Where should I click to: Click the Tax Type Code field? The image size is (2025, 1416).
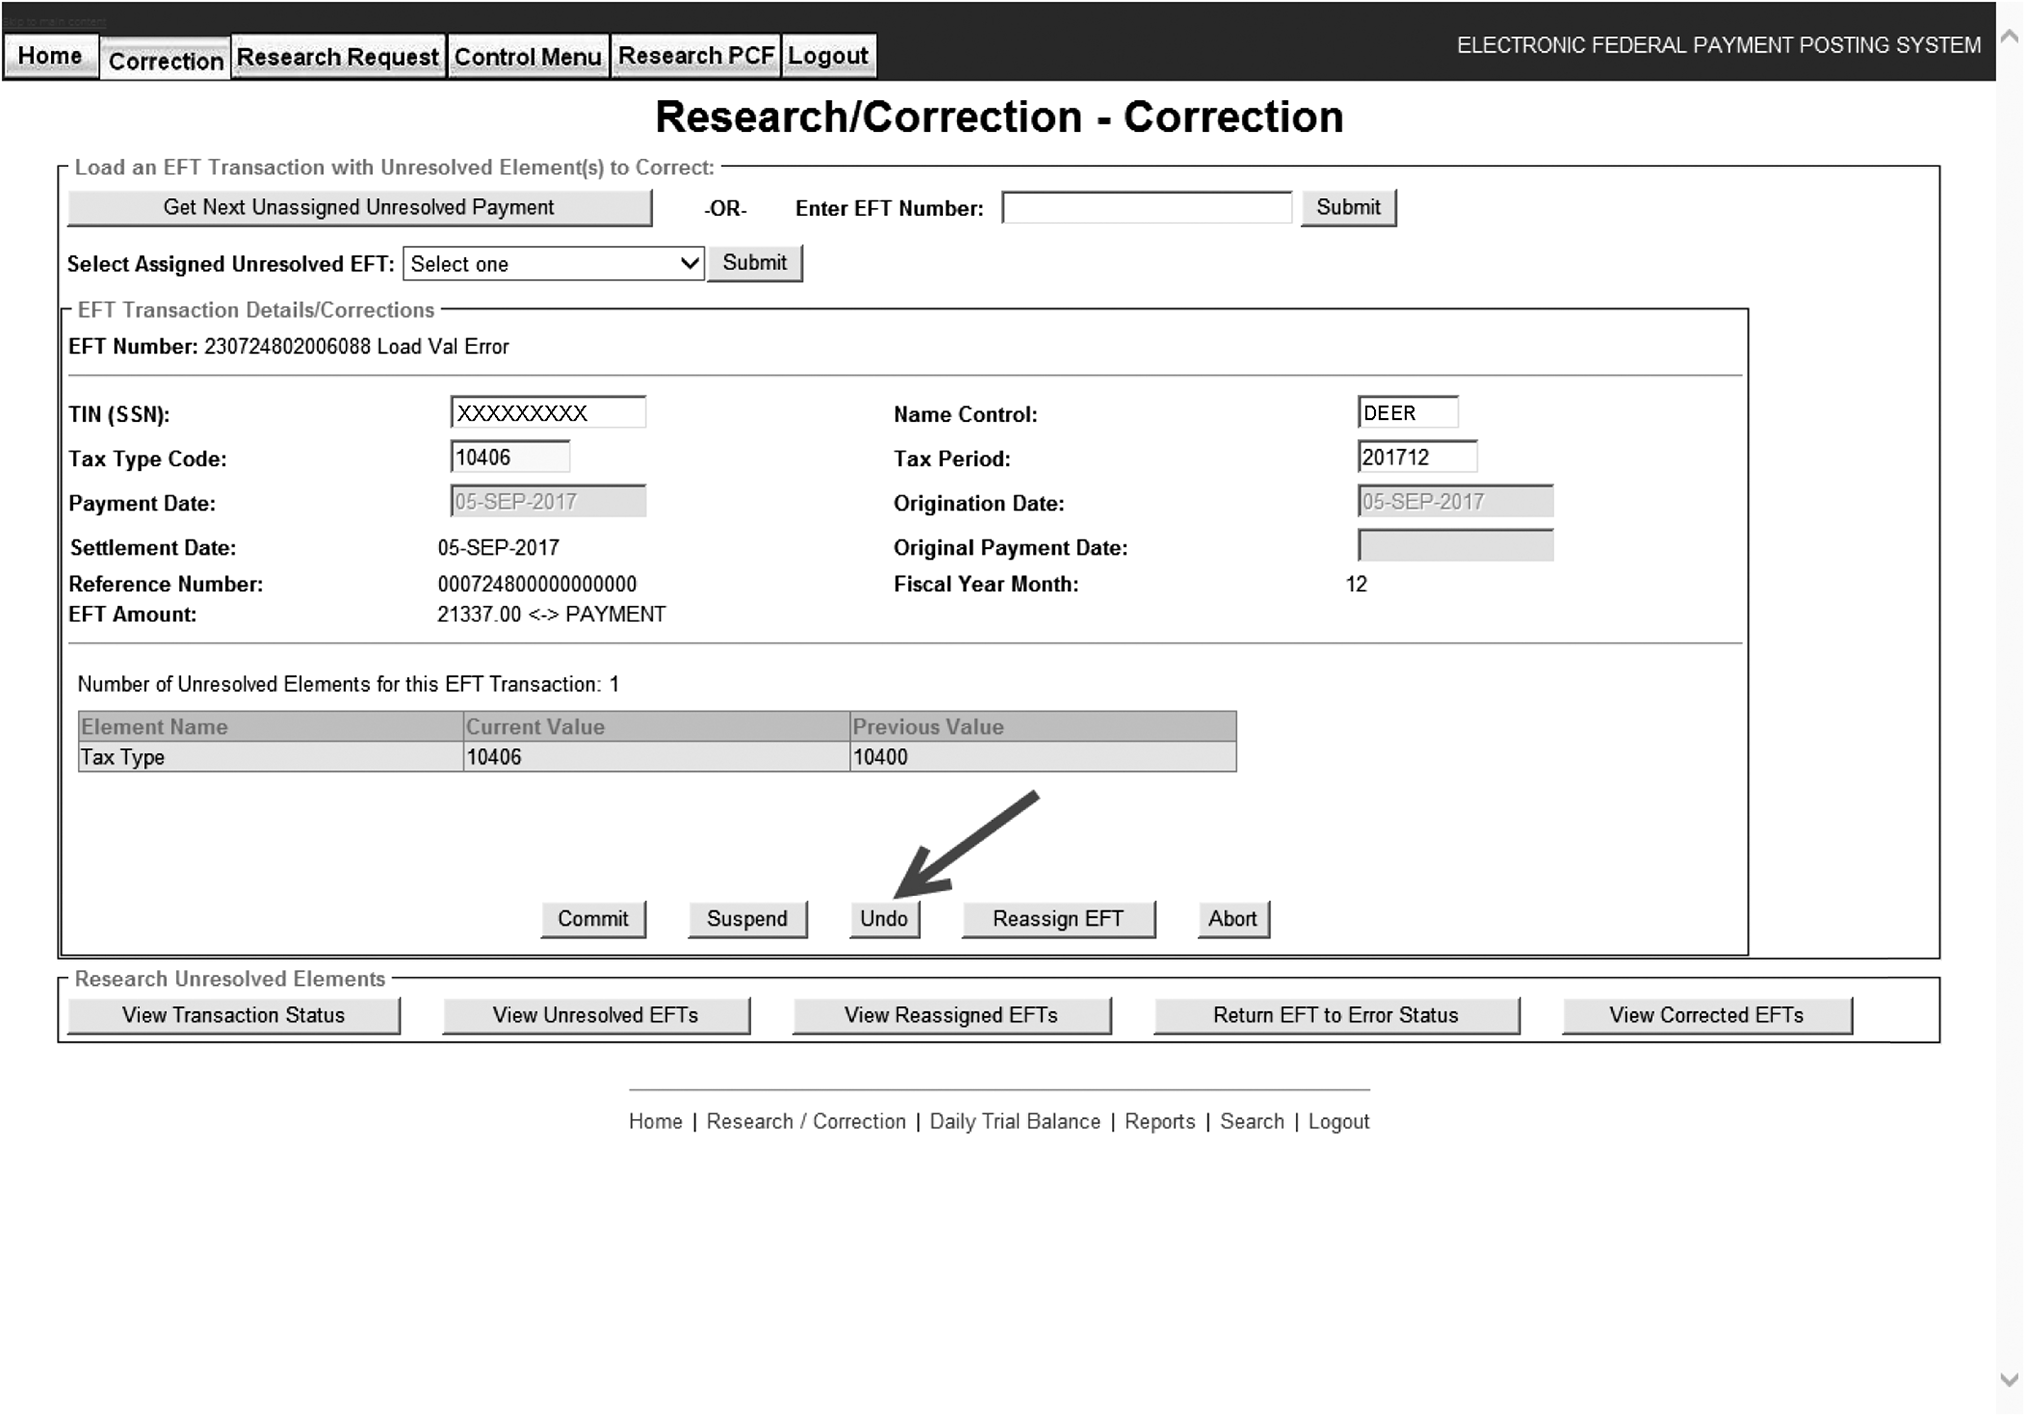pos(509,458)
